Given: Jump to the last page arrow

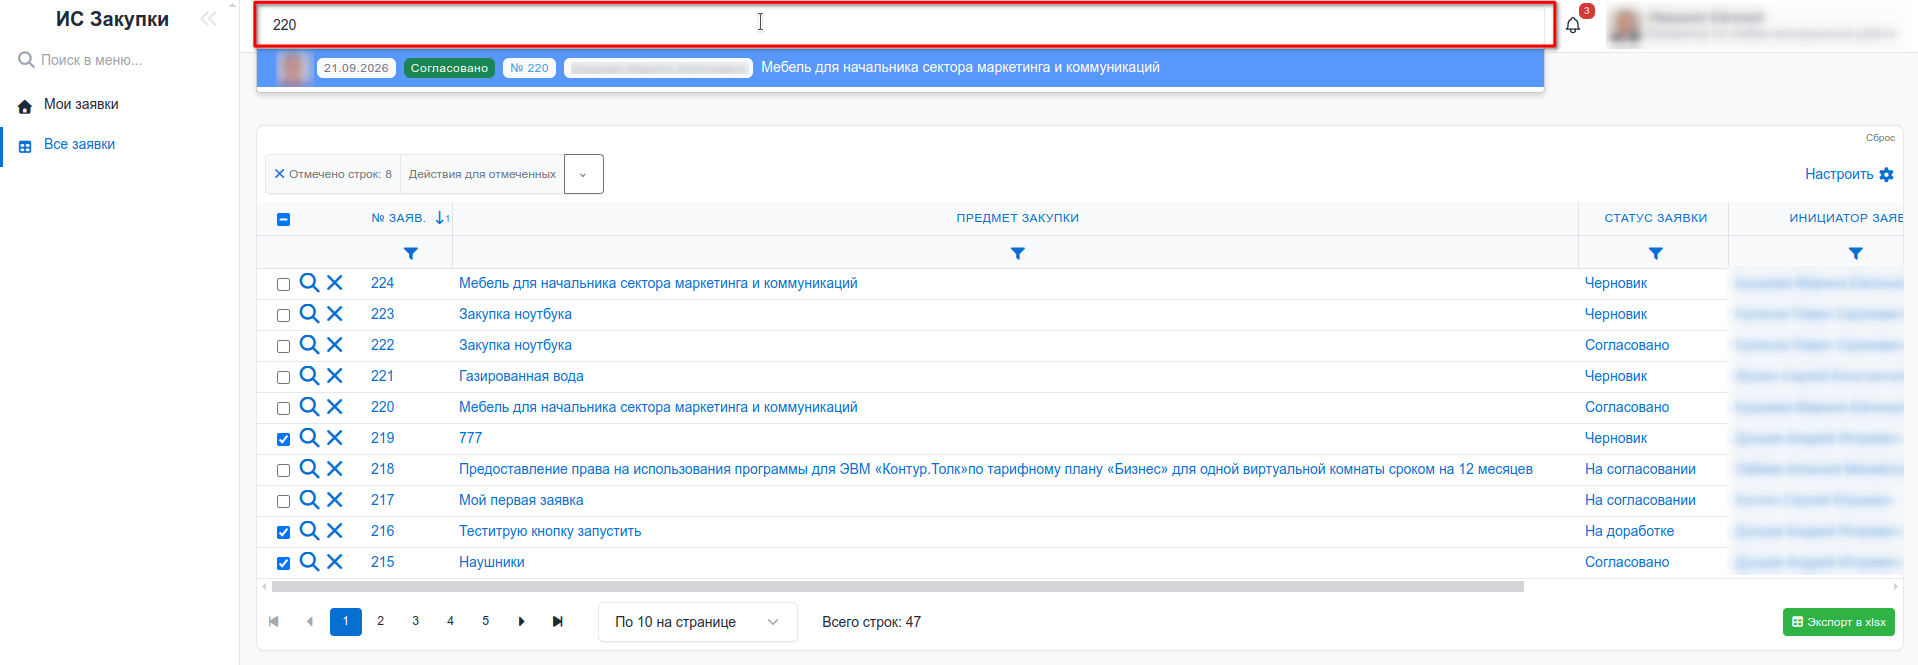Looking at the screenshot, I should coord(557,622).
